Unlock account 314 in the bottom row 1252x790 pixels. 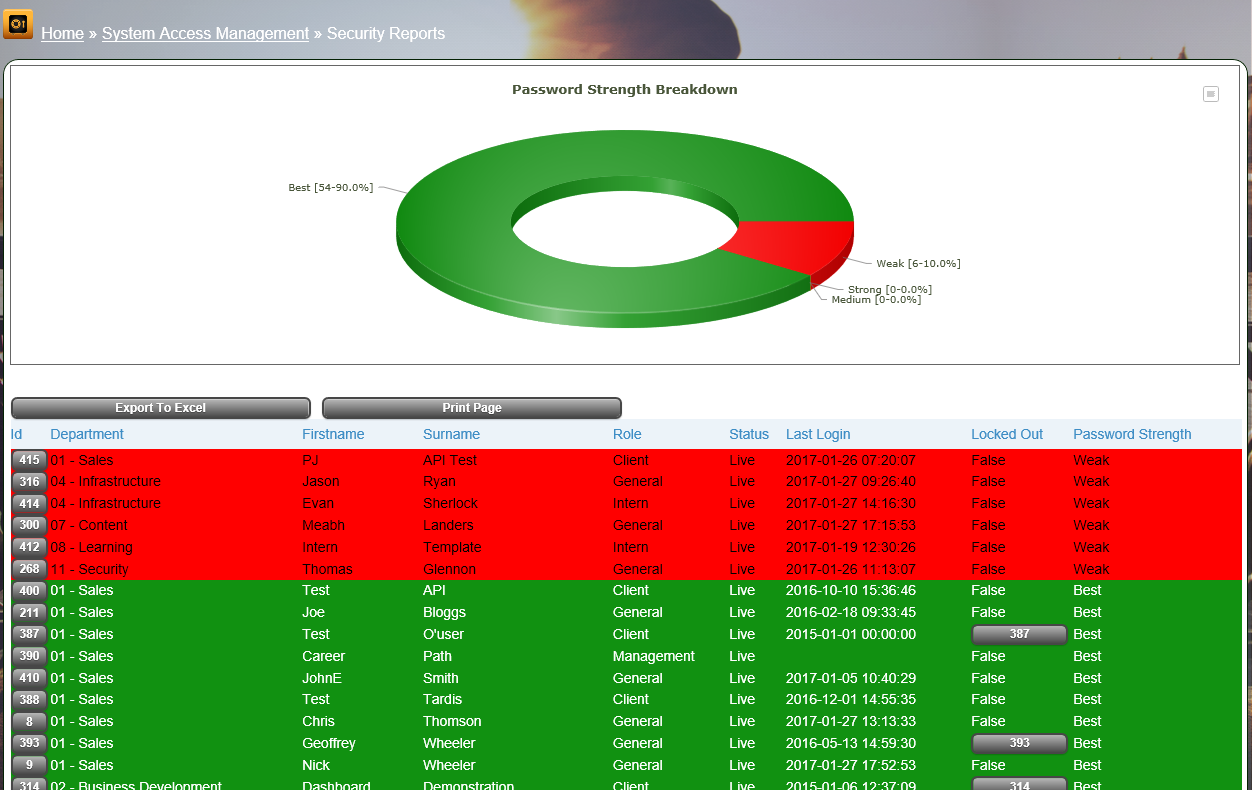(1018, 785)
